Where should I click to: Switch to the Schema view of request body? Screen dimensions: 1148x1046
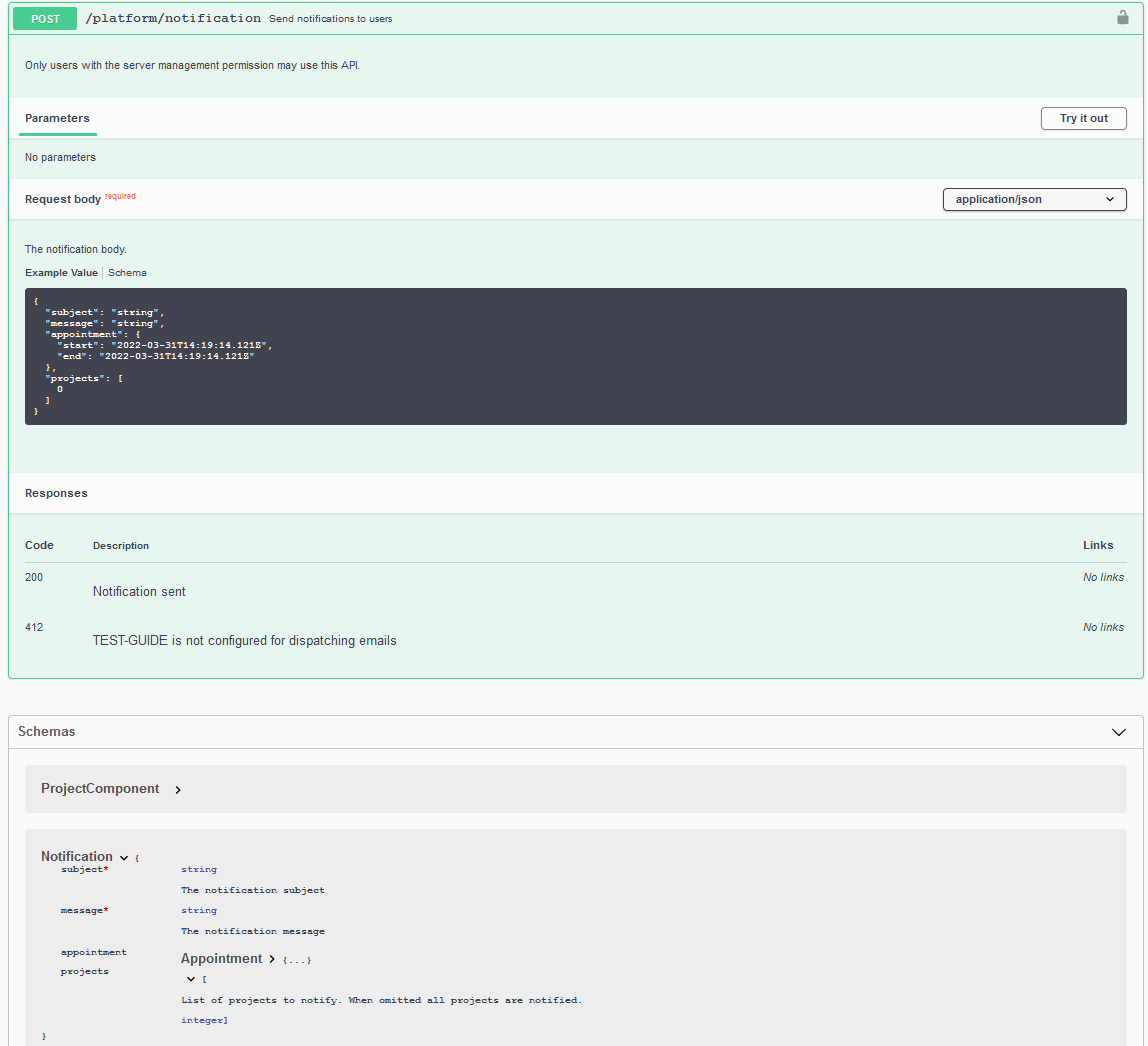[x=127, y=272]
